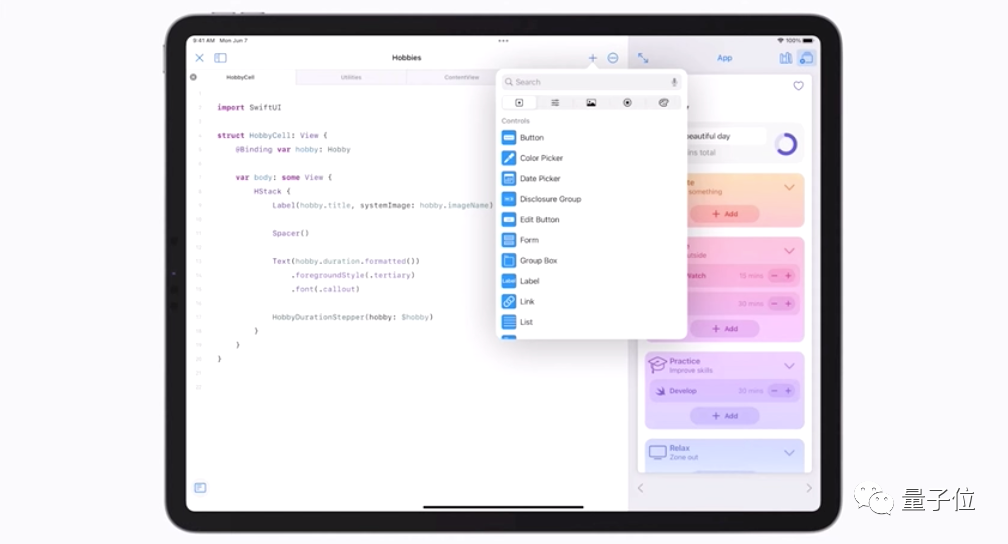Open the console icon at bottom left
The width and height of the screenshot is (1008, 544).
click(x=200, y=488)
